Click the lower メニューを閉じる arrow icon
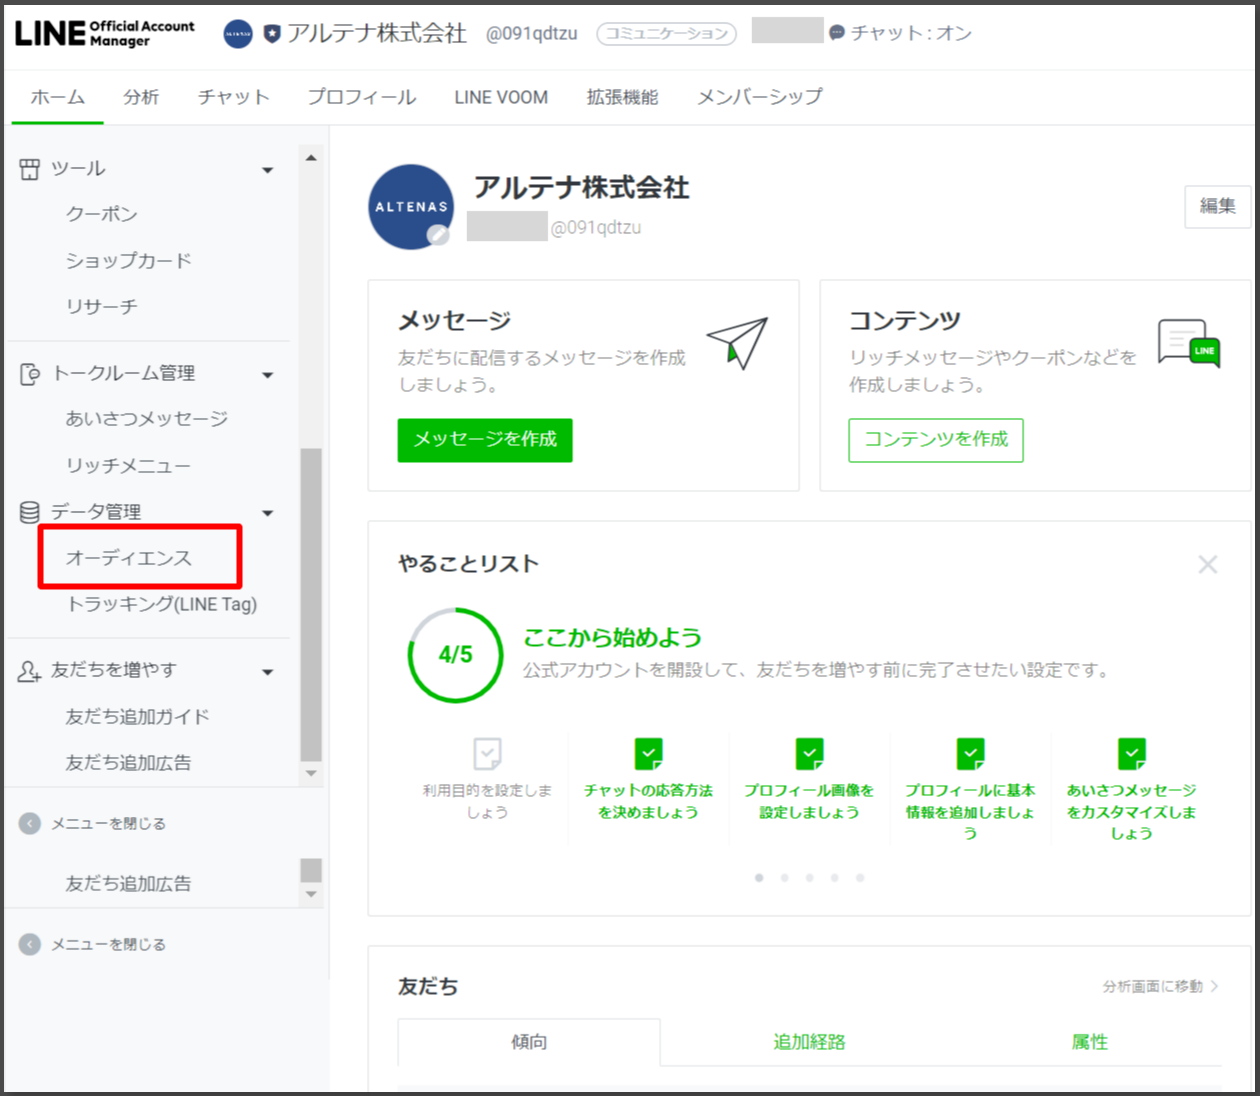The height and width of the screenshot is (1096, 1260). point(30,944)
